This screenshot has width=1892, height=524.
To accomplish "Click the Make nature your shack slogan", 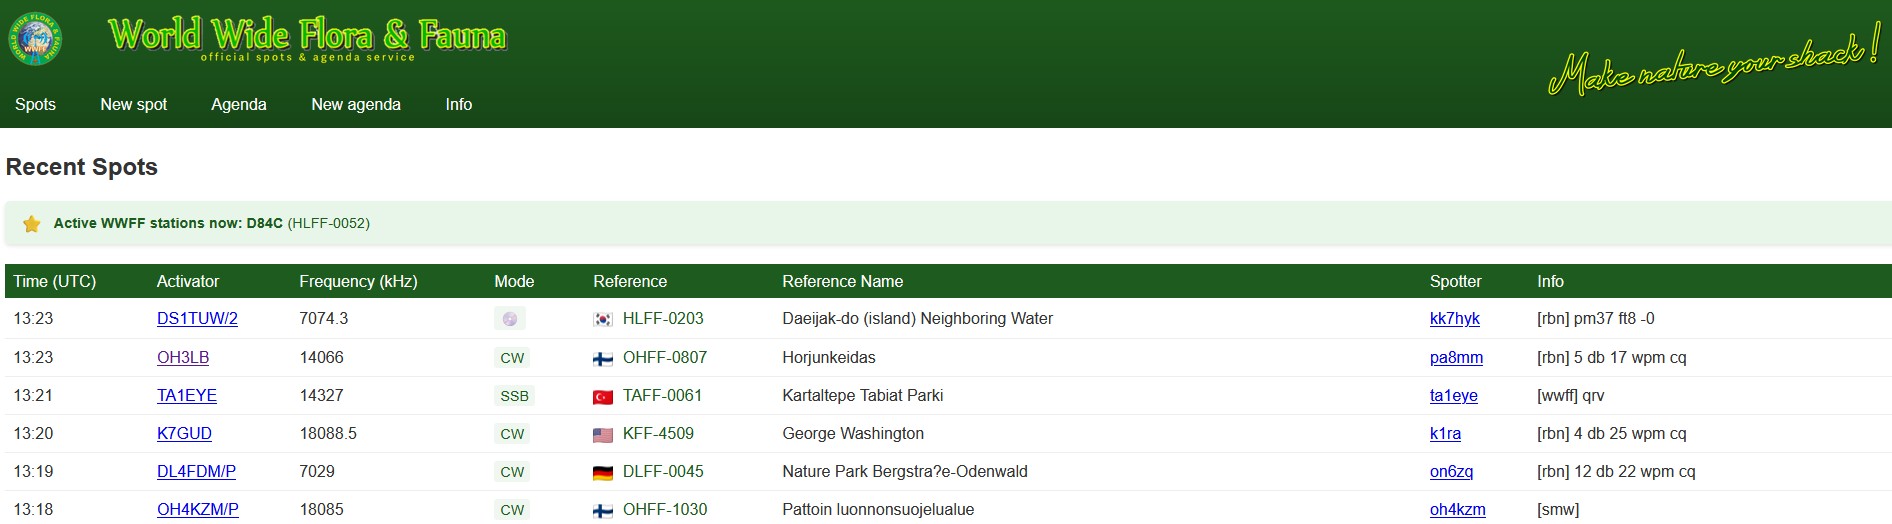I will pyautogui.click(x=1715, y=60).
